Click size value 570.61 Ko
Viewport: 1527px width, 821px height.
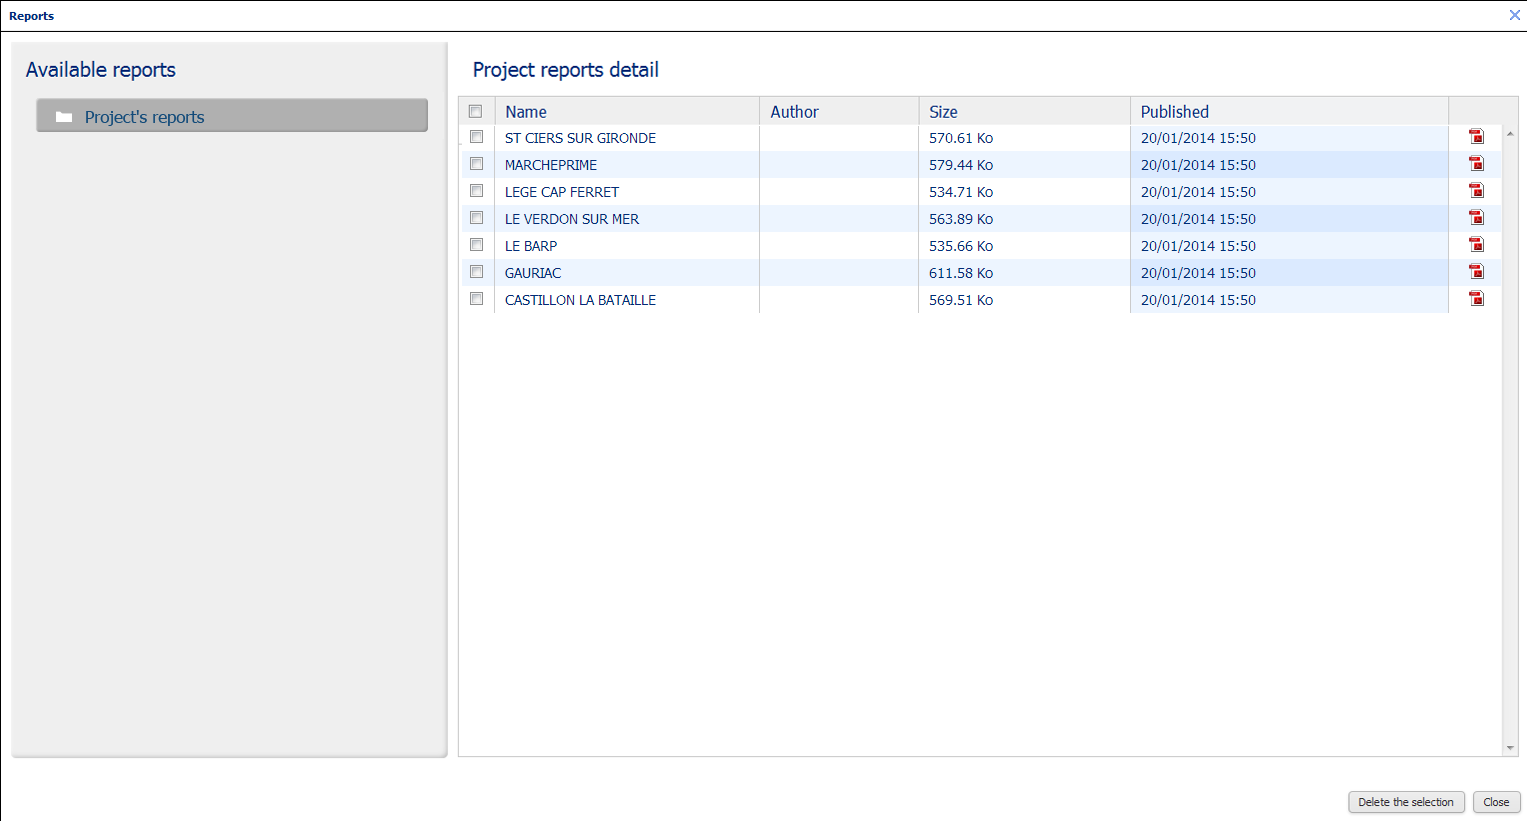pos(961,138)
